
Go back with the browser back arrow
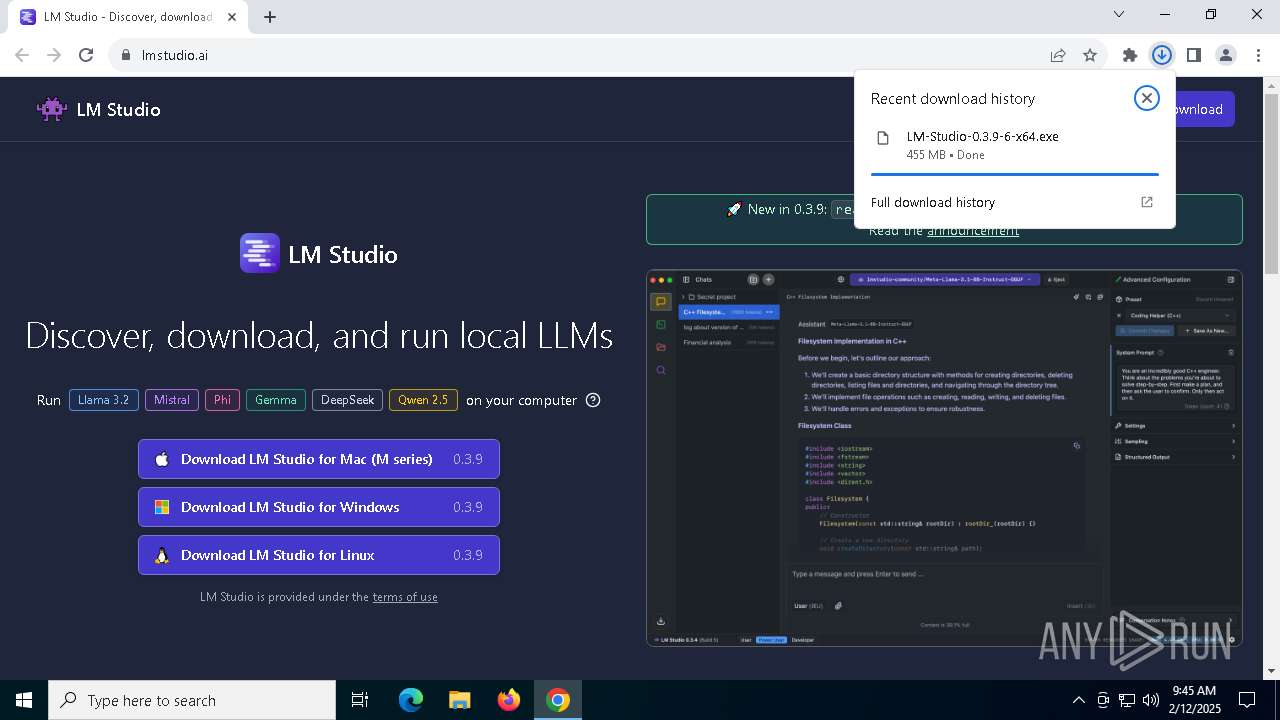click(22, 55)
